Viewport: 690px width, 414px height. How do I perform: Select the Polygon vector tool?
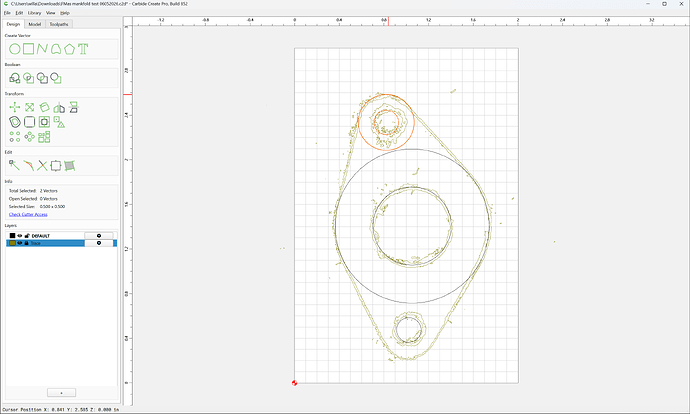click(70, 49)
